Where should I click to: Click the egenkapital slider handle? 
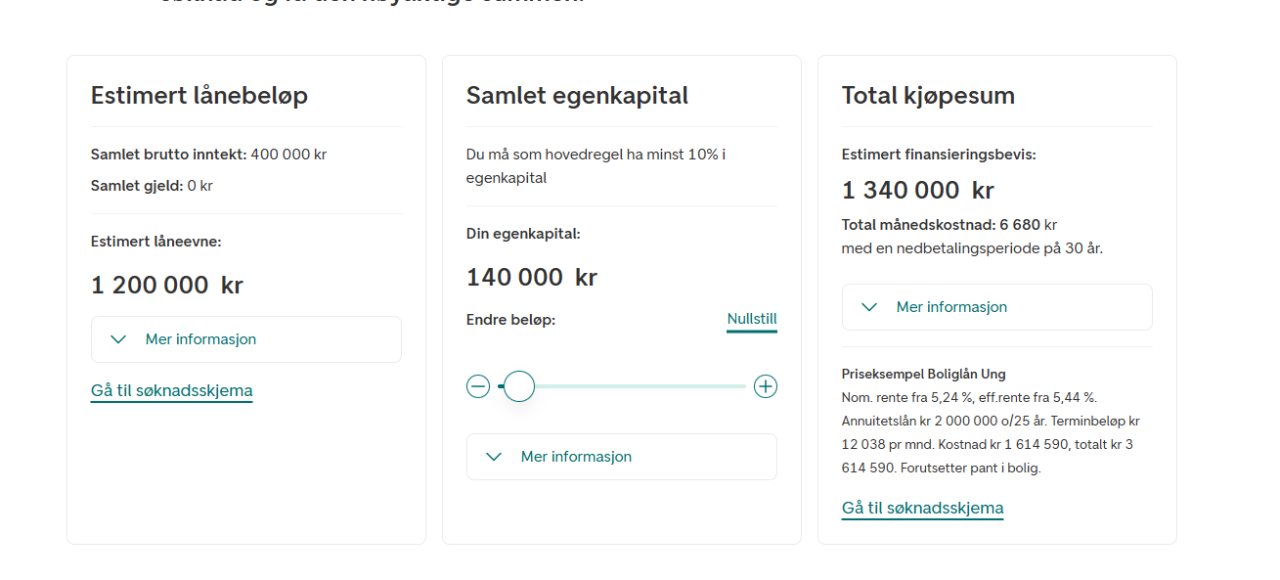[519, 386]
